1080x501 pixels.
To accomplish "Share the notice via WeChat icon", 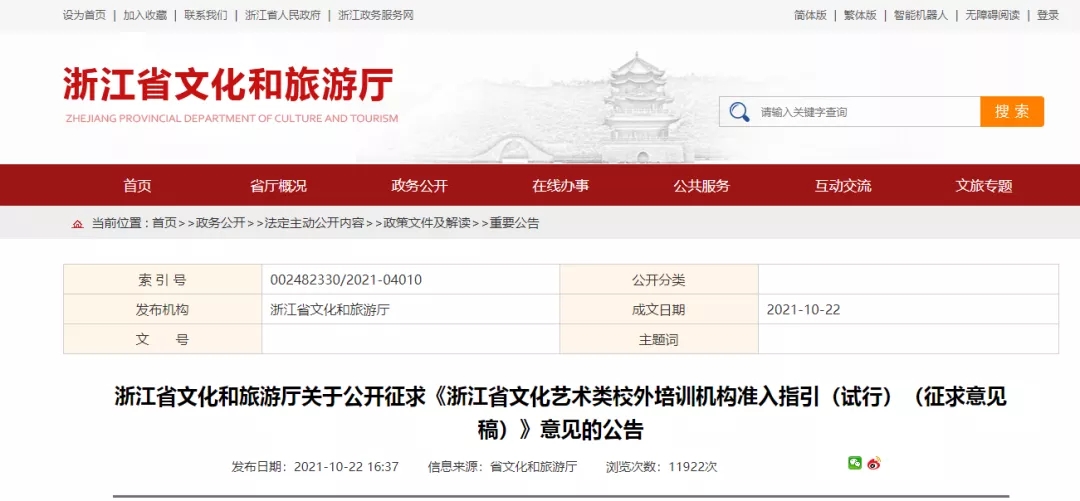I will [855, 463].
